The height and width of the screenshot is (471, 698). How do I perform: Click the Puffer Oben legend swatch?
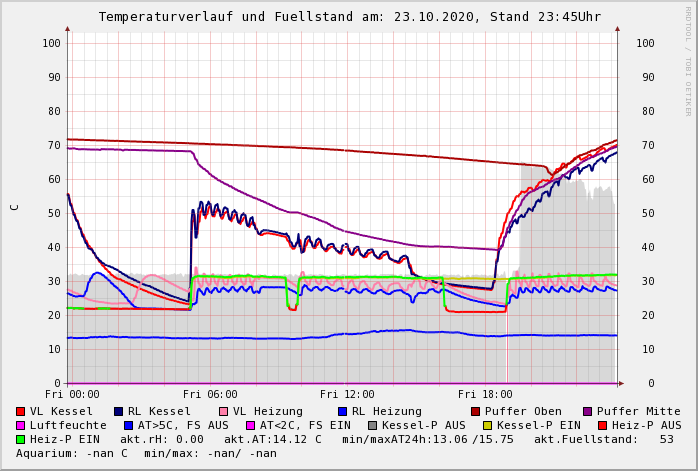[x=476, y=411]
